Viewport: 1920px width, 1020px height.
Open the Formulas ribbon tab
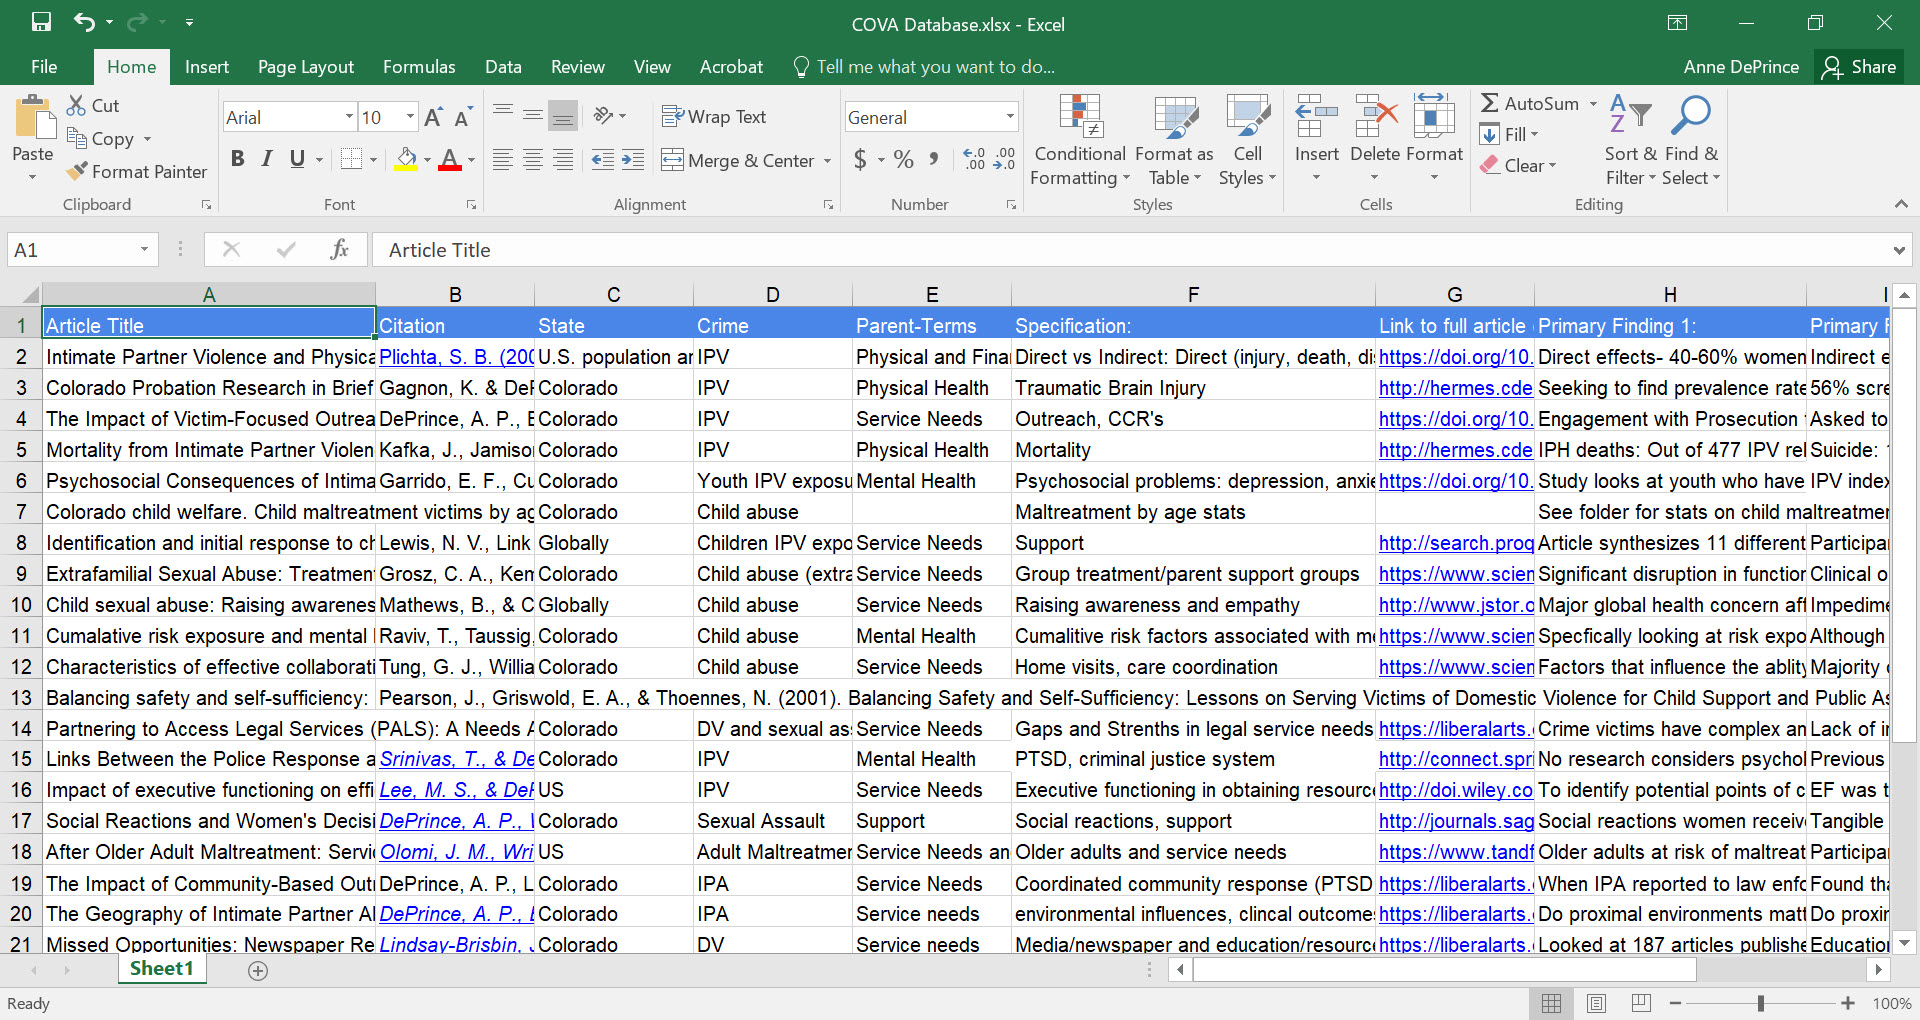[x=419, y=67]
